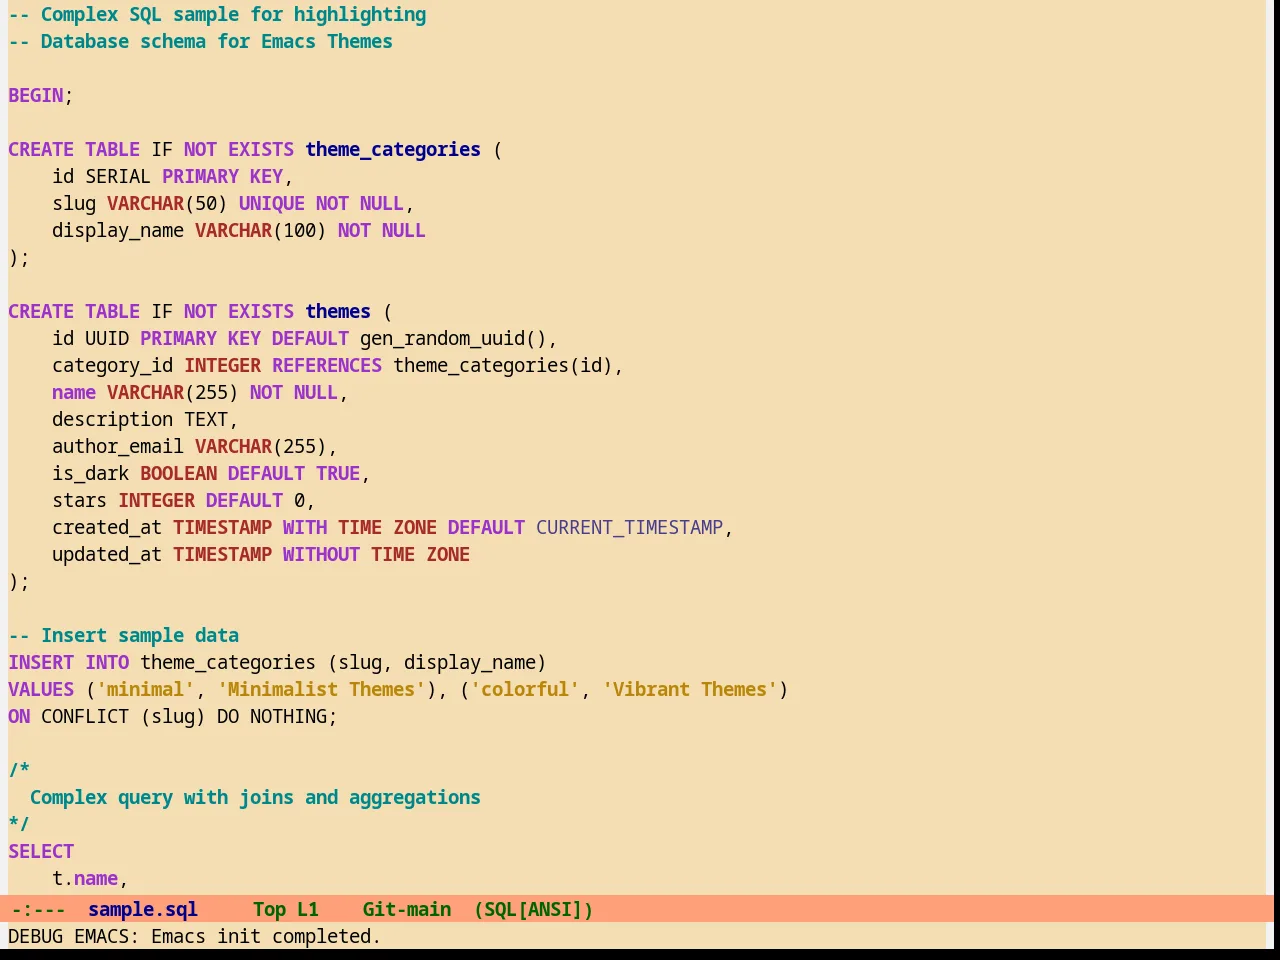Click the 'minimal' string literal

coord(146,689)
